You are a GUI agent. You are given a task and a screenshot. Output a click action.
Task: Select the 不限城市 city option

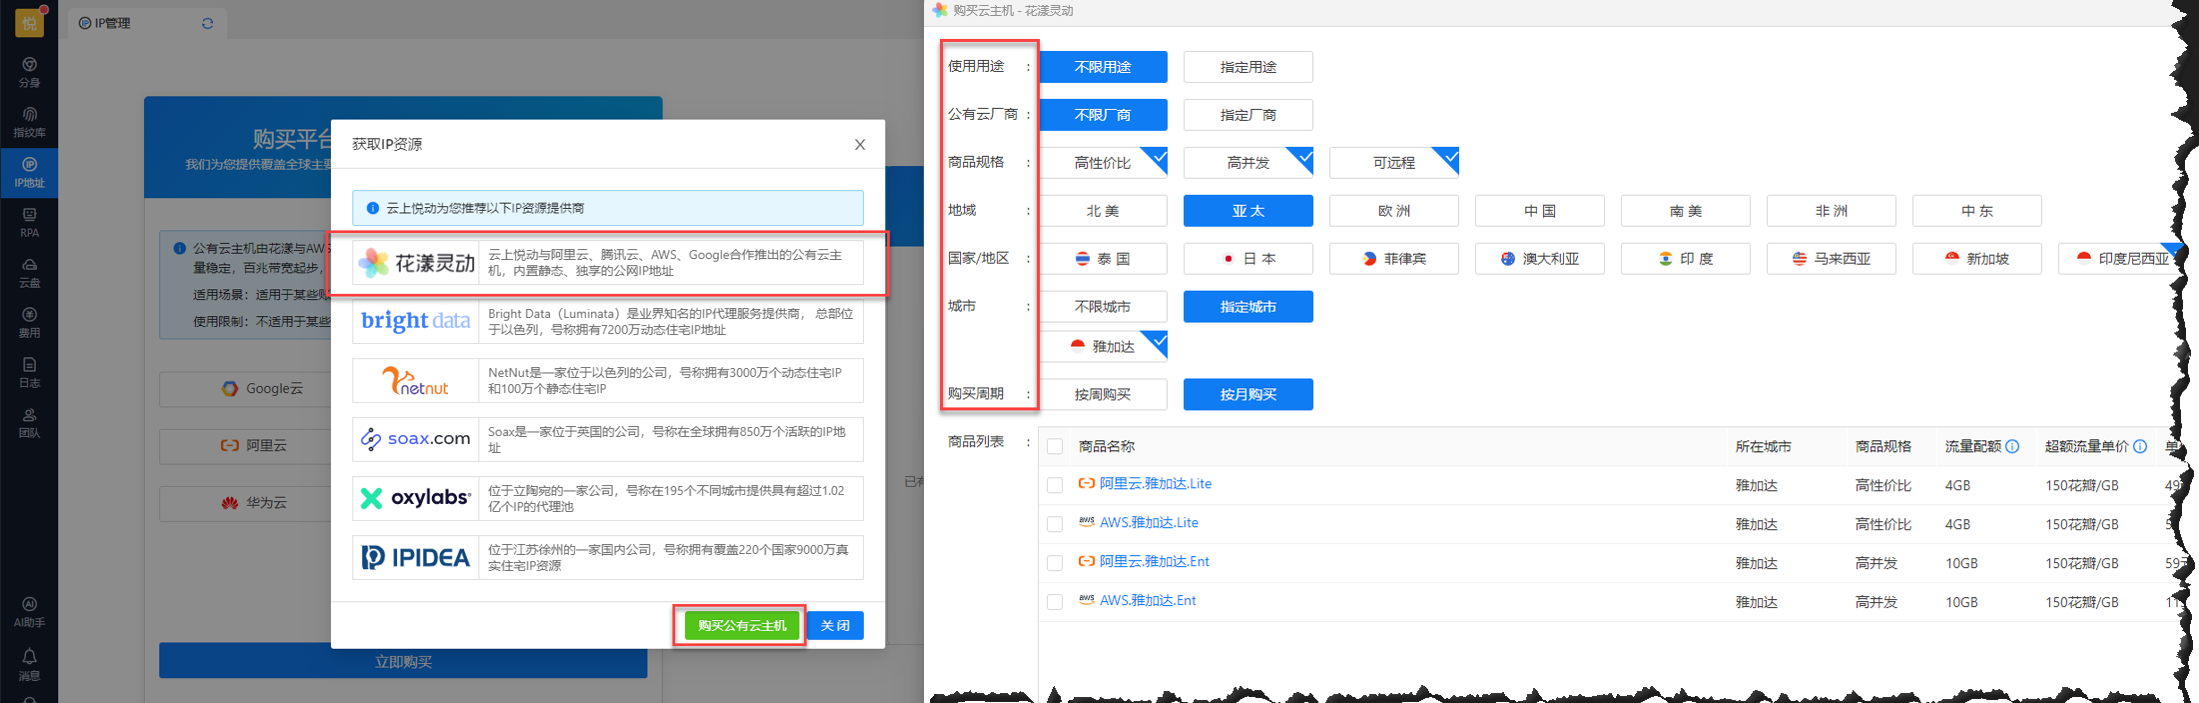point(1103,307)
